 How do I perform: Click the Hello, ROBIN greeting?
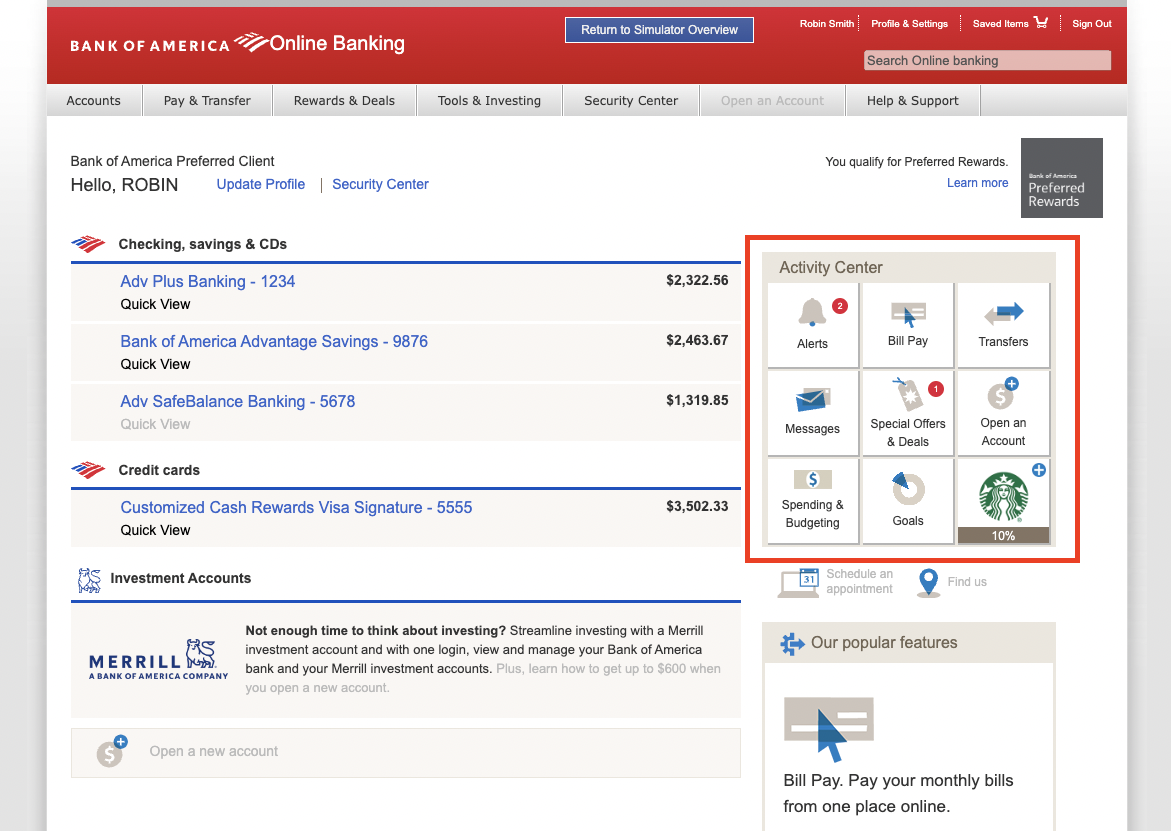tap(124, 185)
